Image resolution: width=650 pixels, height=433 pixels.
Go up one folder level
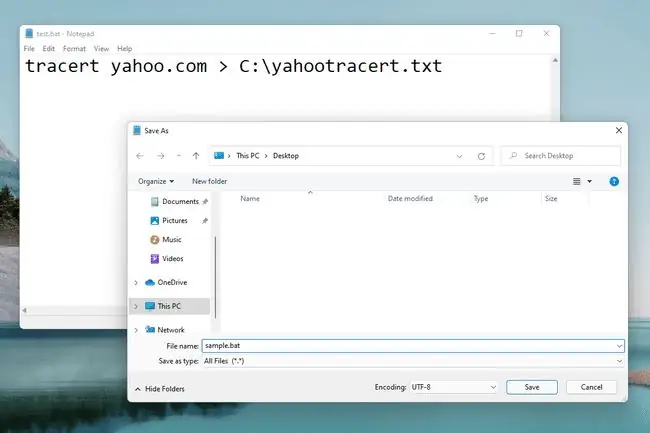[x=196, y=156]
